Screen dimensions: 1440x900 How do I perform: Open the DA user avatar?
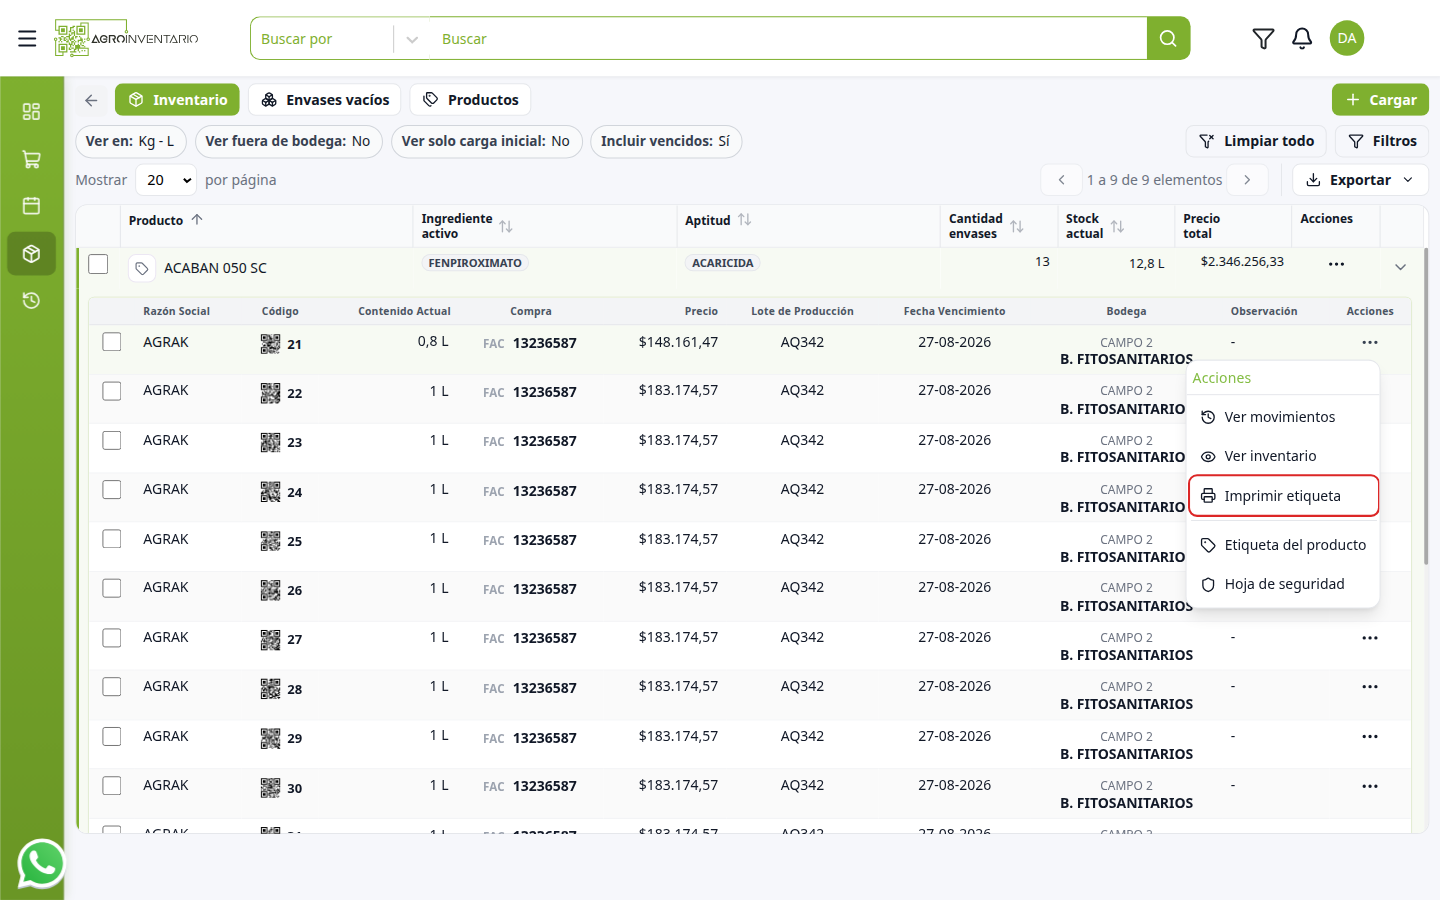pos(1347,39)
